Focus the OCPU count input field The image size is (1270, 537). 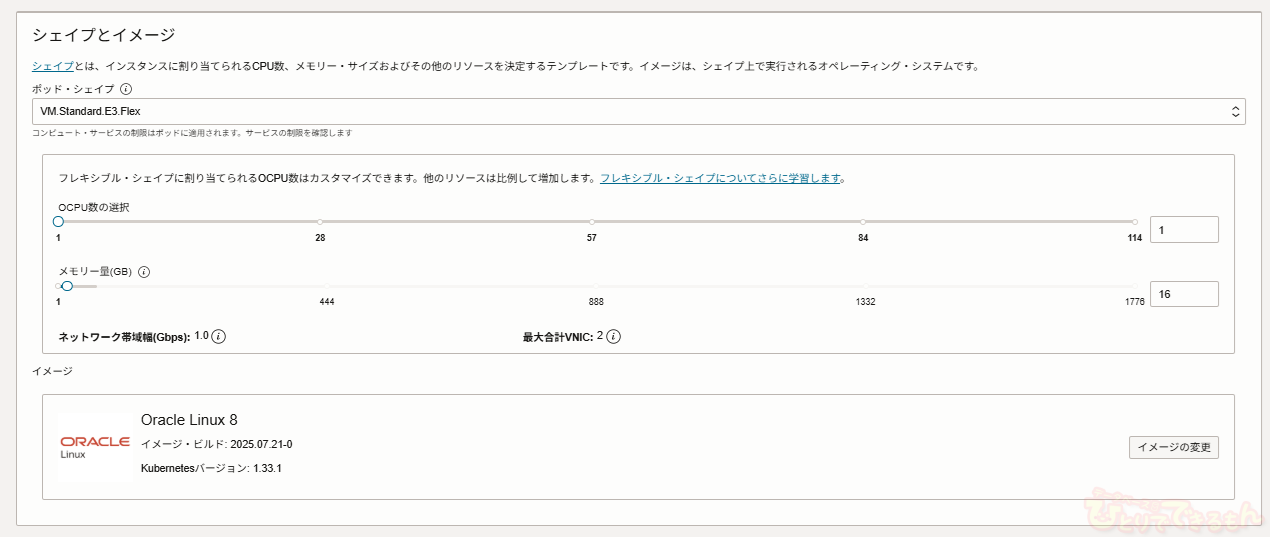[1184, 230]
